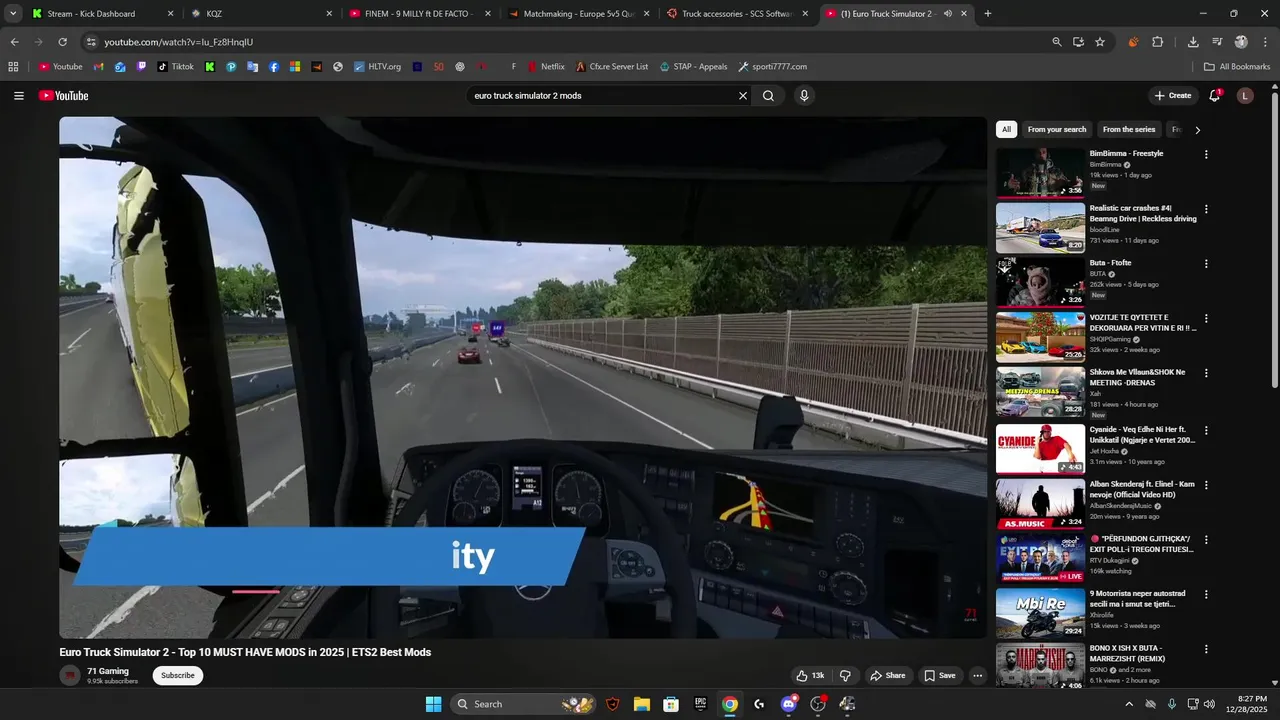The height and width of the screenshot is (720, 1280).
Task: Open the Twitch bookmark icon
Action: point(141,67)
